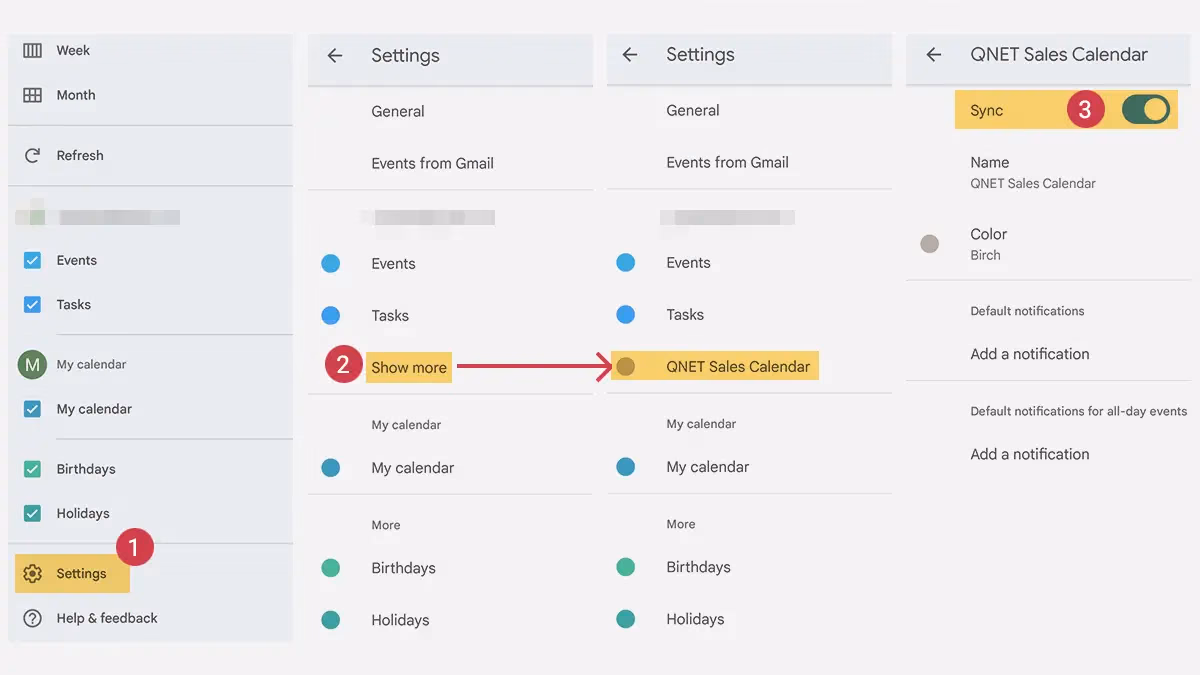Open Tasks in third panel Settings

(685, 315)
